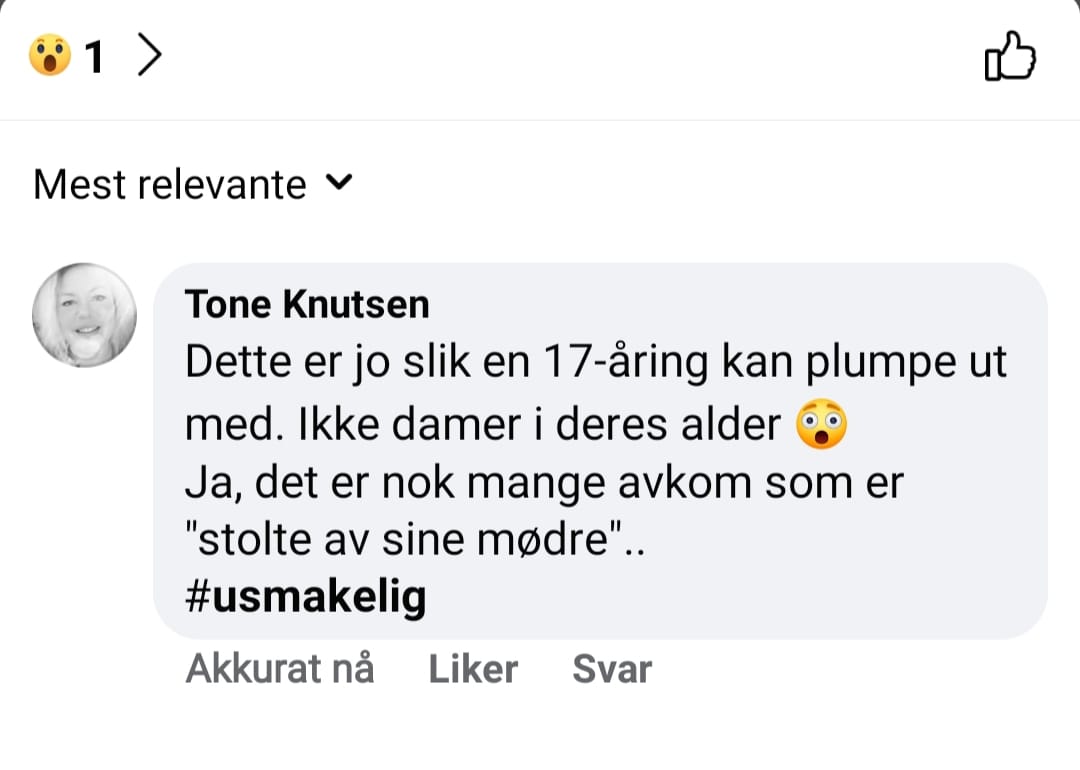Click the line Ja, det er nok mange avkom
This screenshot has height=770, width=1080.
pyautogui.click(x=544, y=483)
